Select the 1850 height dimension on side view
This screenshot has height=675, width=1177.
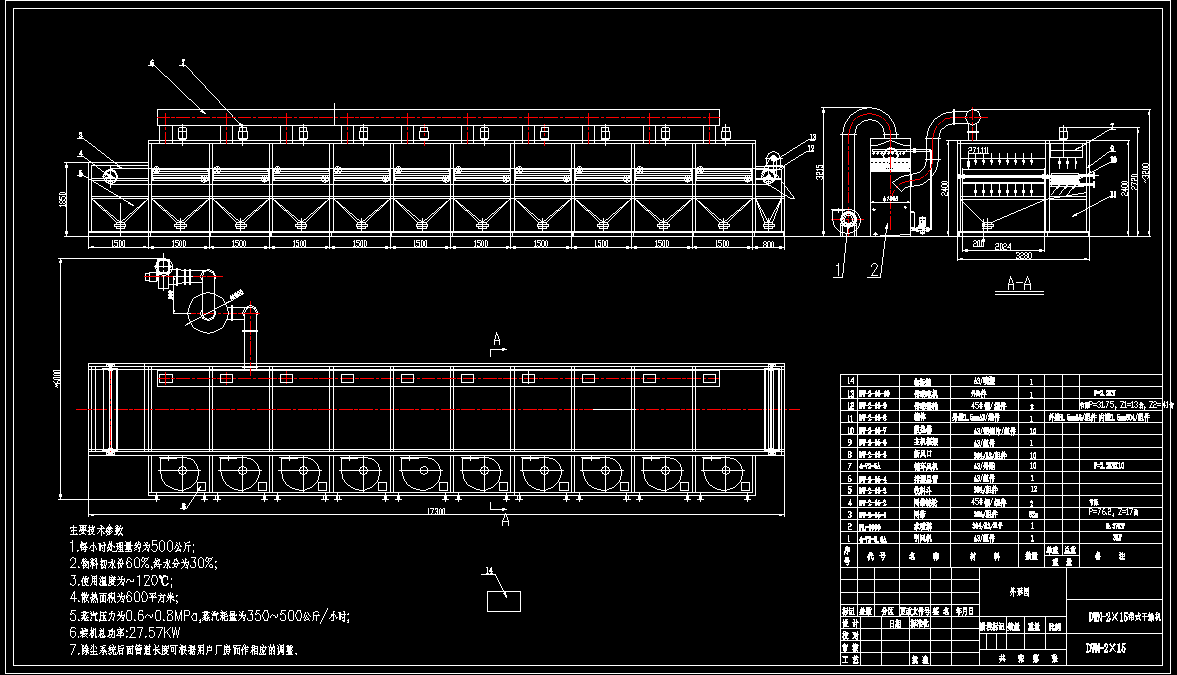point(63,199)
